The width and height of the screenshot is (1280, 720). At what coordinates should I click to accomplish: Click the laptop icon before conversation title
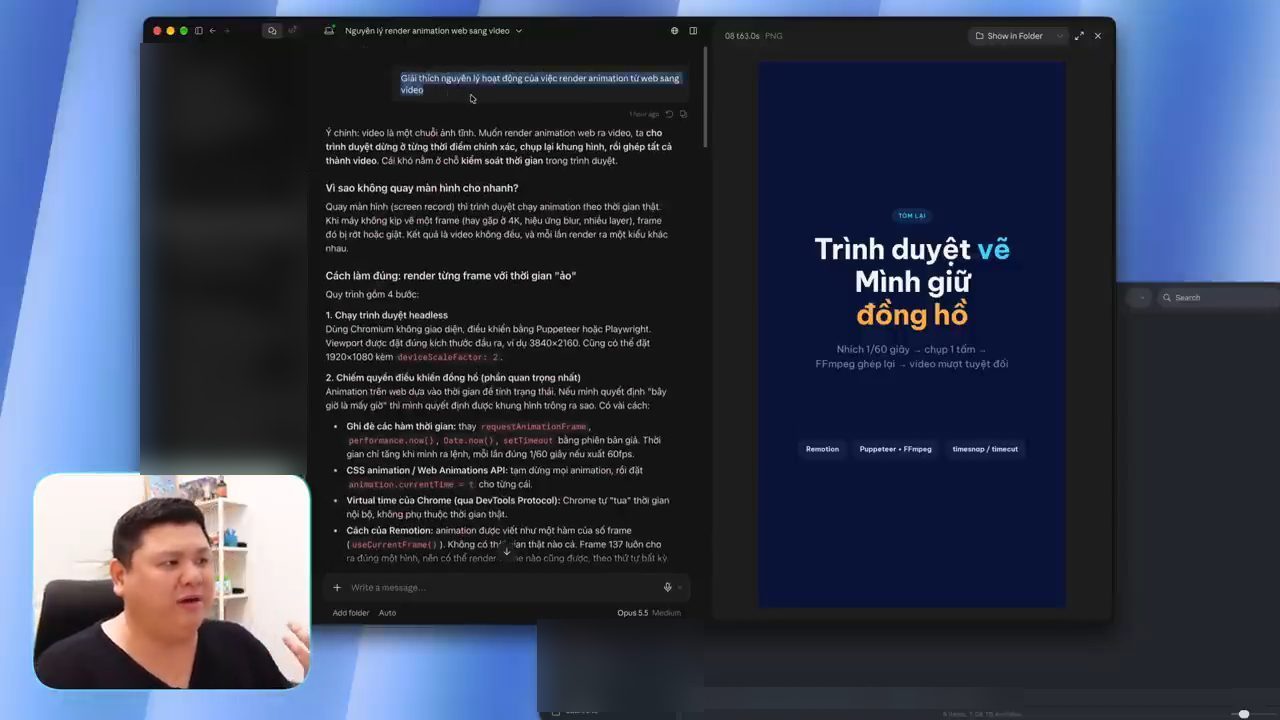point(329,31)
